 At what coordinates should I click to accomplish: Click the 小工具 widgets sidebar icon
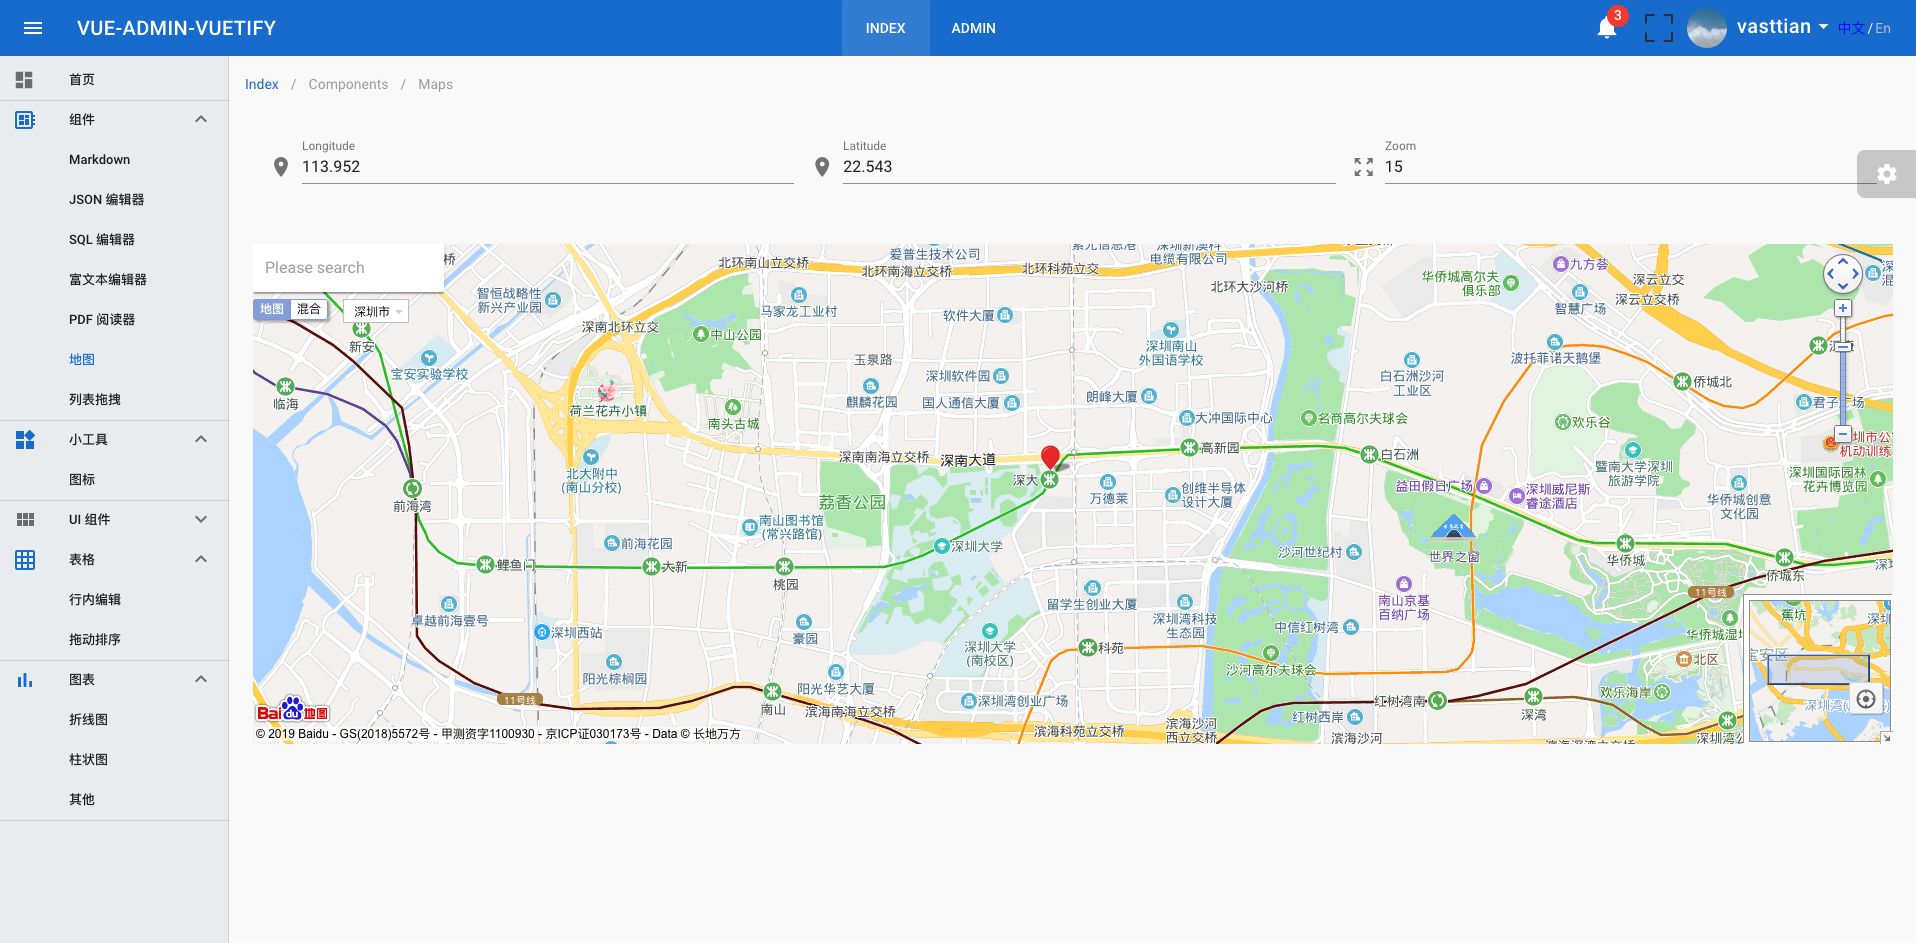coord(25,440)
